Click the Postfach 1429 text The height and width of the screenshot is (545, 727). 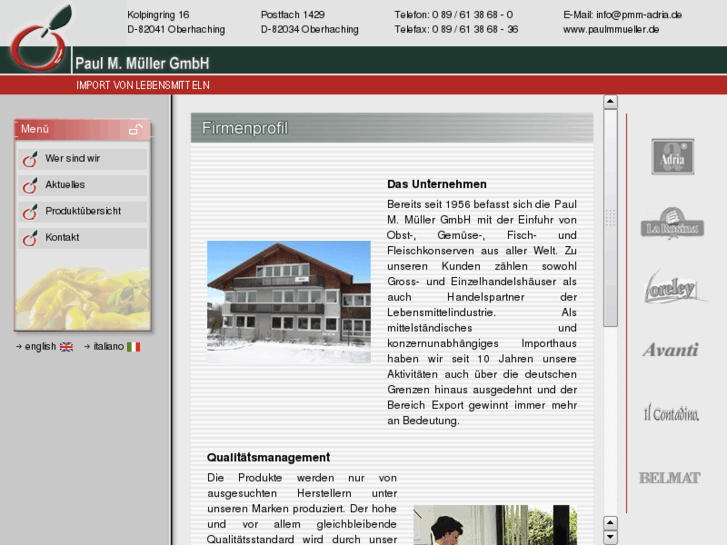click(x=293, y=15)
